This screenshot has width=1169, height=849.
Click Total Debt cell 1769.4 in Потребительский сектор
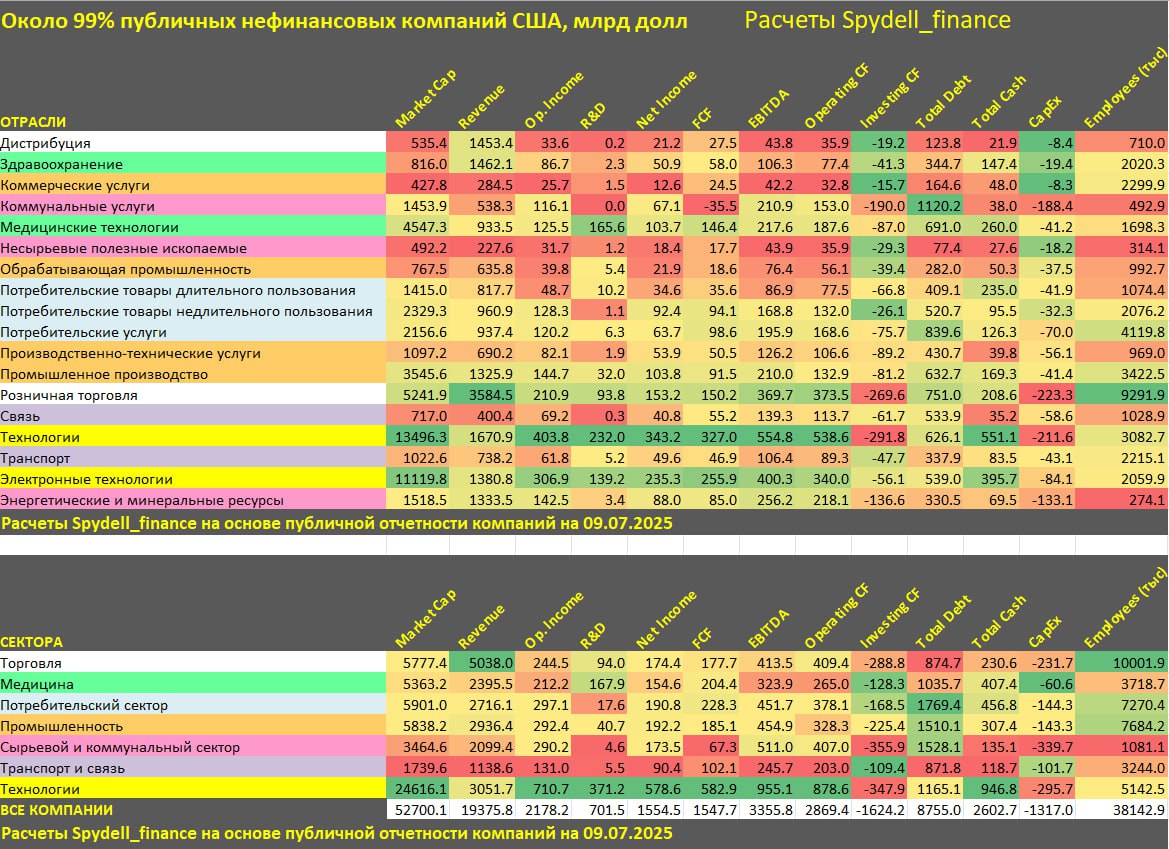click(x=935, y=704)
